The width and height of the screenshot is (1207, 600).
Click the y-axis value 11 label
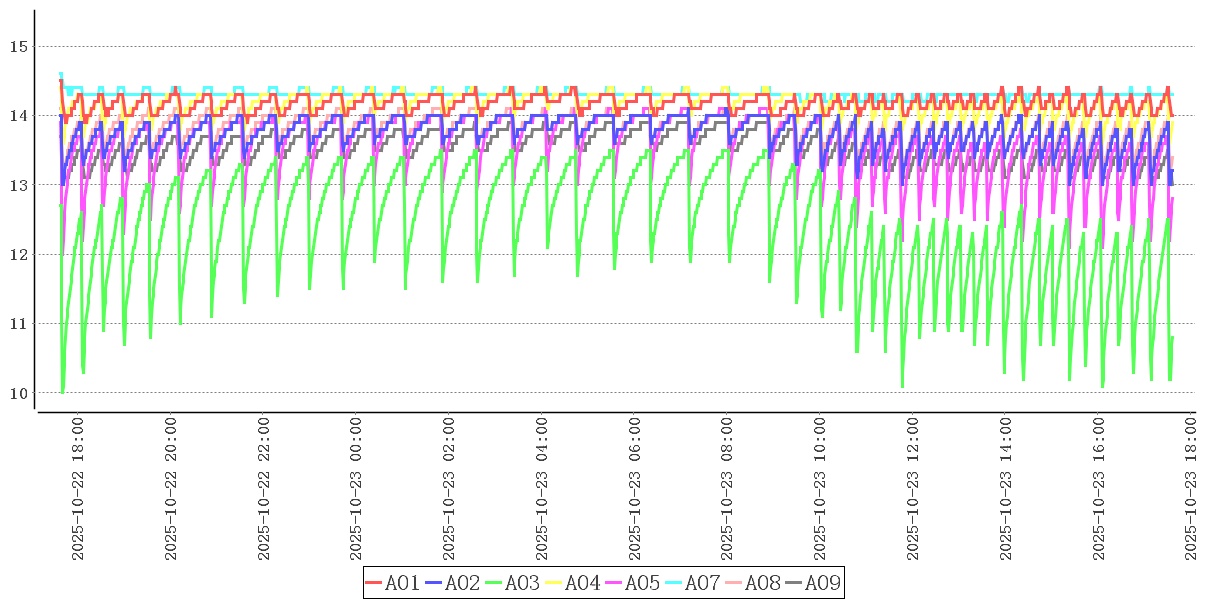pyautogui.click(x=18, y=324)
